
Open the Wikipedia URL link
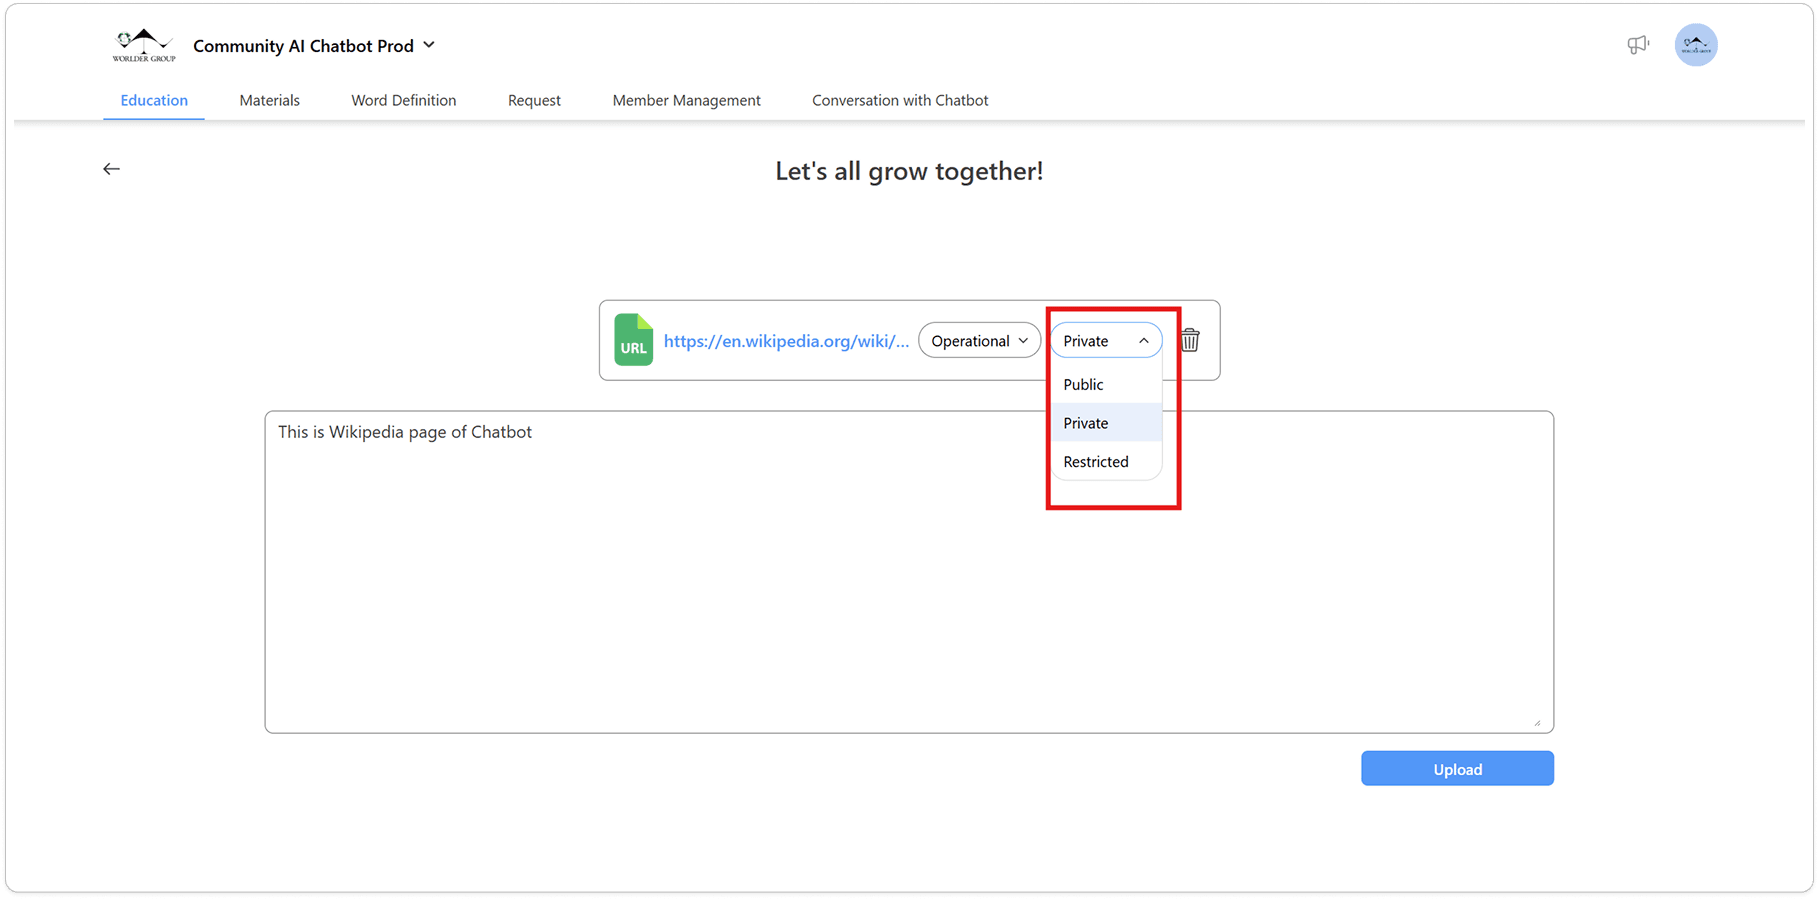pyautogui.click(x=786, y=341)
